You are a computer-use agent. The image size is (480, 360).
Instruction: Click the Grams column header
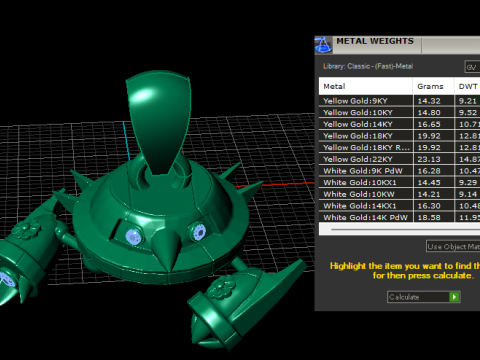(x=433, y=86)
